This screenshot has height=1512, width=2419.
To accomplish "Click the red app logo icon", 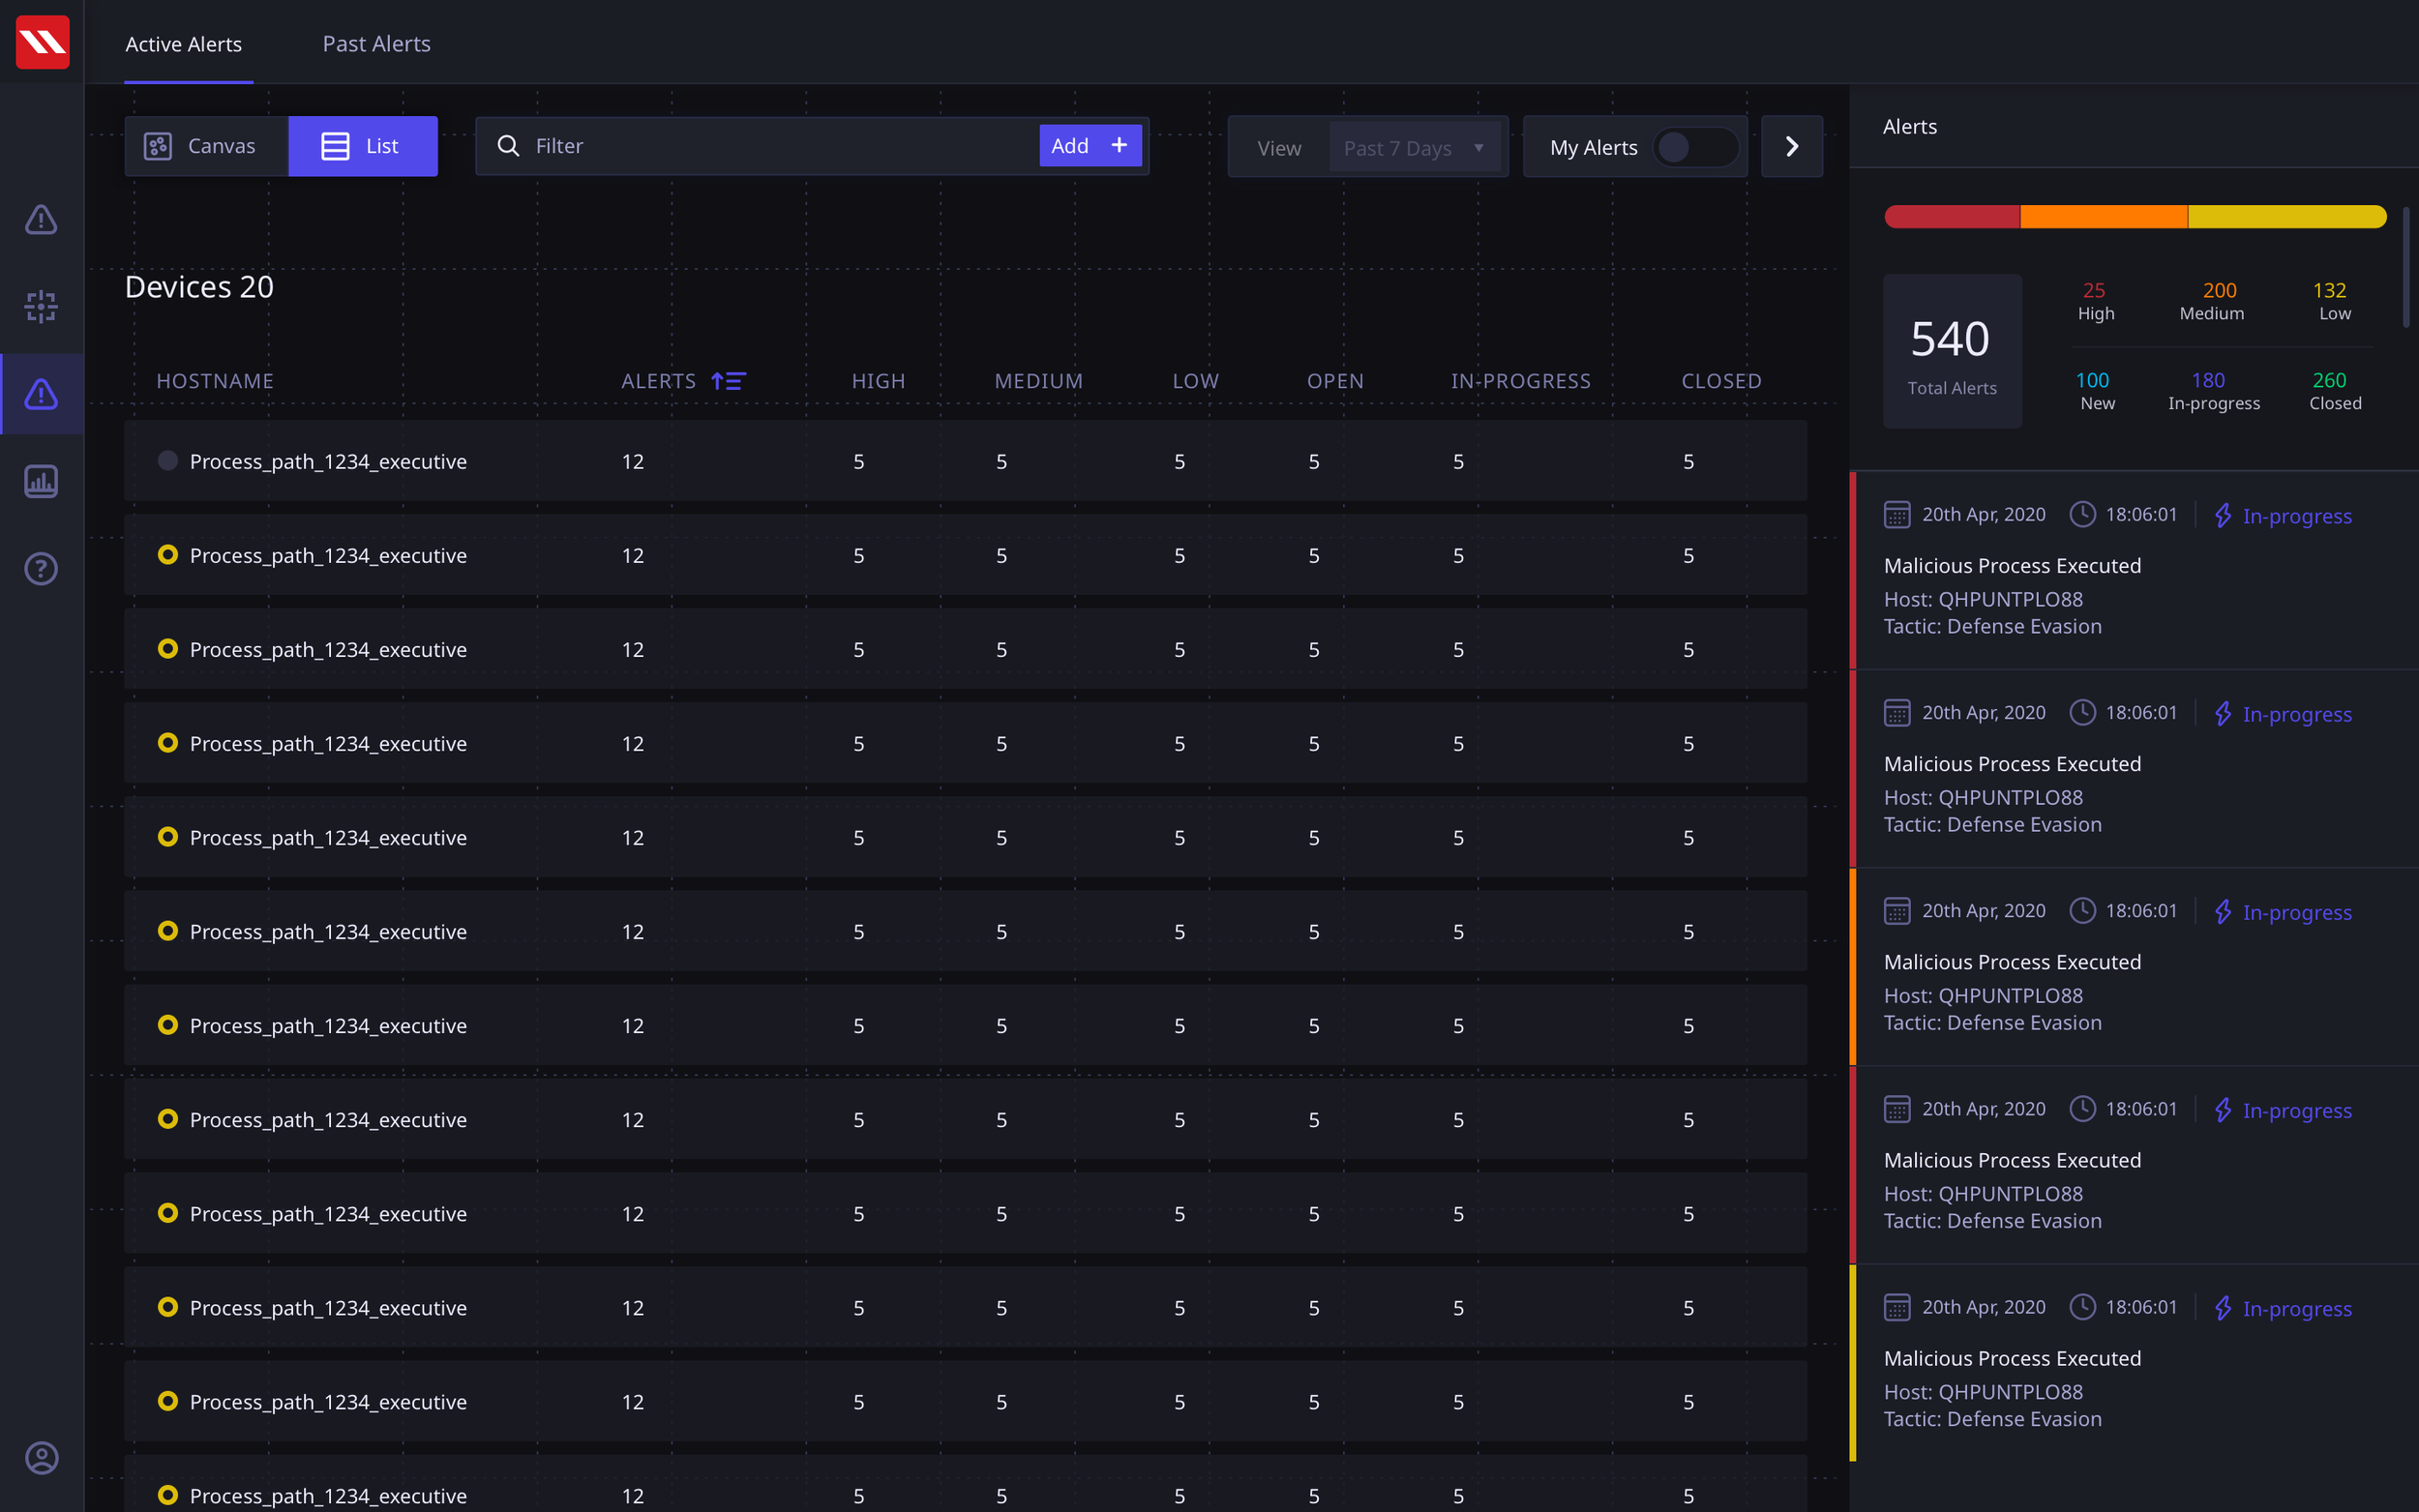I will 42,42.
